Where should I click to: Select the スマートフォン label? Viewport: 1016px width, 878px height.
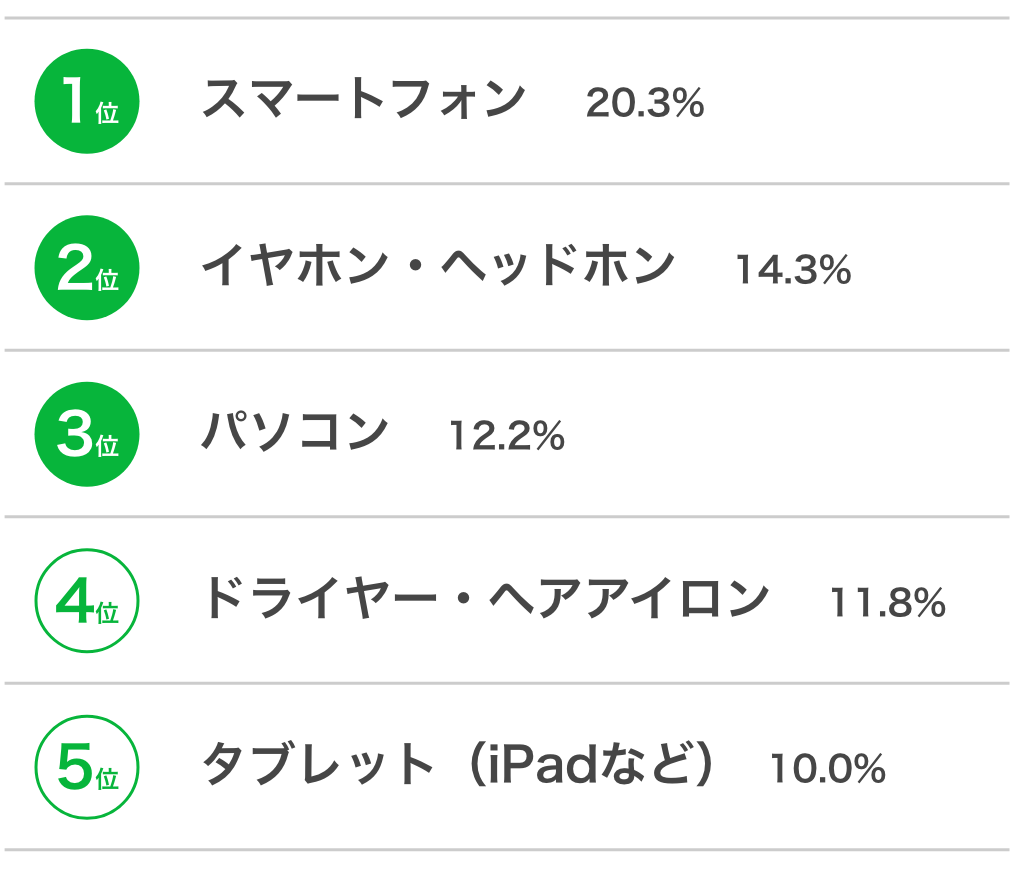[364, 99]
